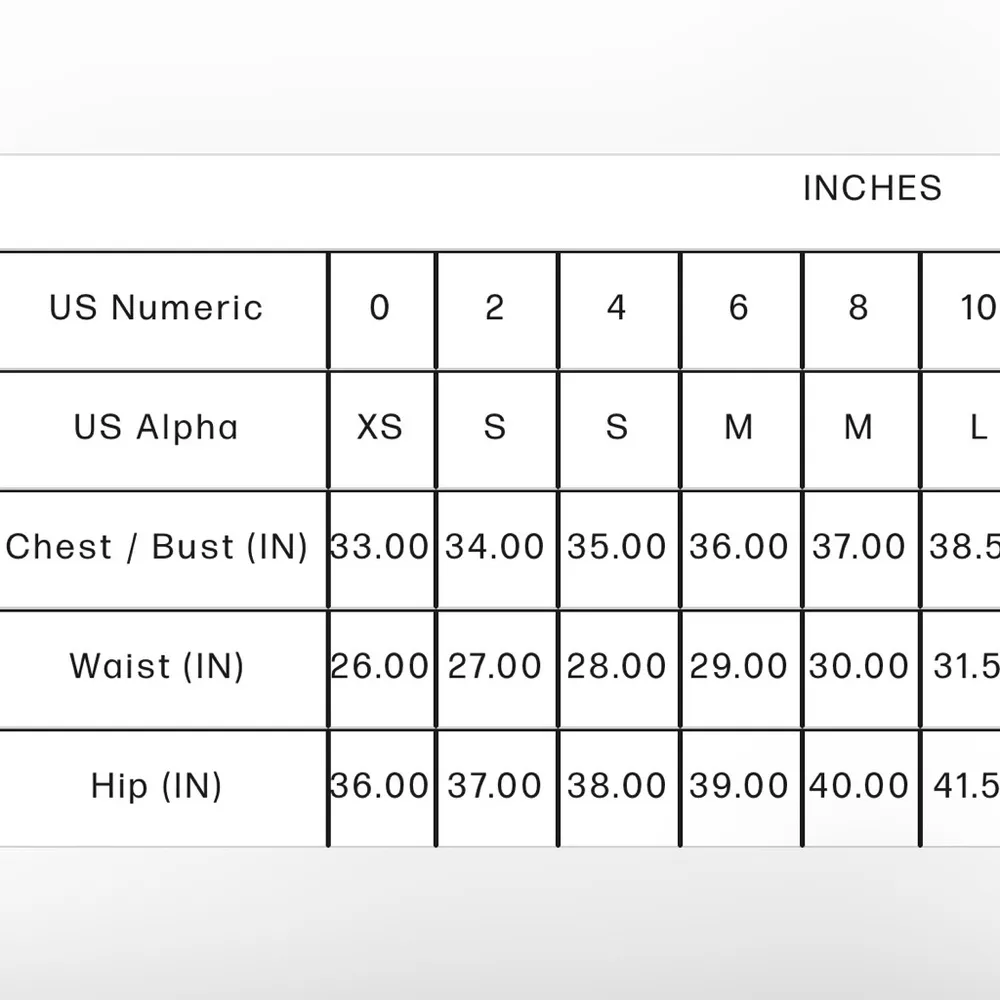
Task: Click the Hip (IN) row label
Action: (x=156, y=786)
